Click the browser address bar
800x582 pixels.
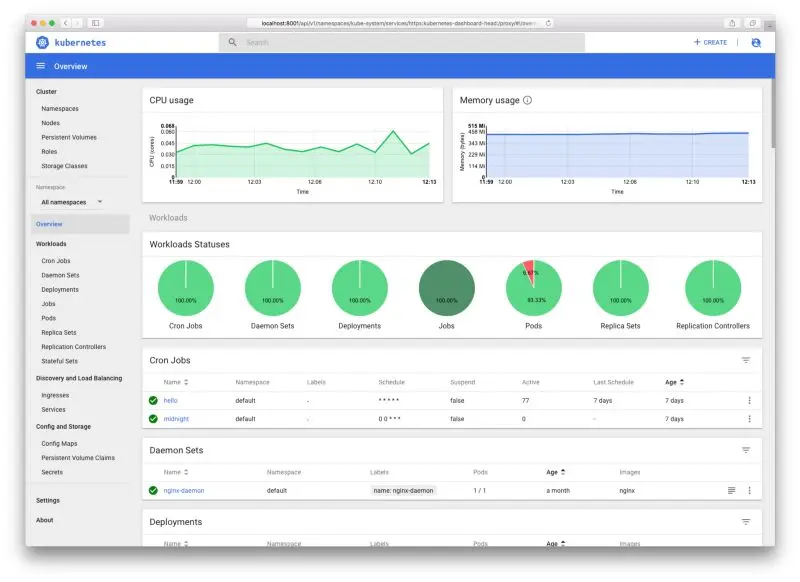pos(400,23)
